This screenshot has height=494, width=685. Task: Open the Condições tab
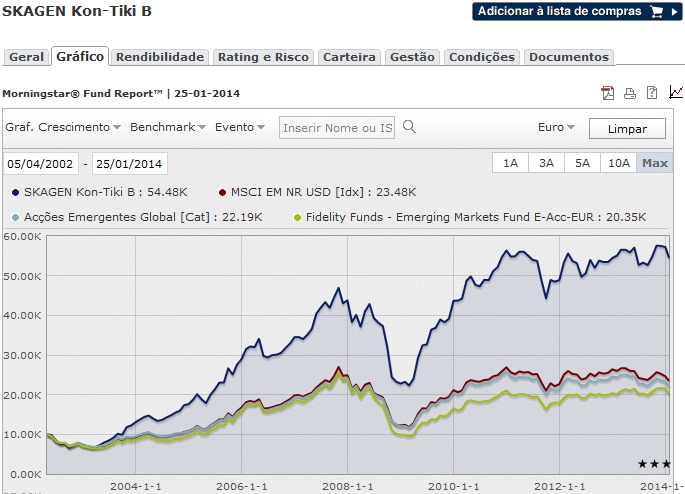pyautogui.click(x=482, y=57)
